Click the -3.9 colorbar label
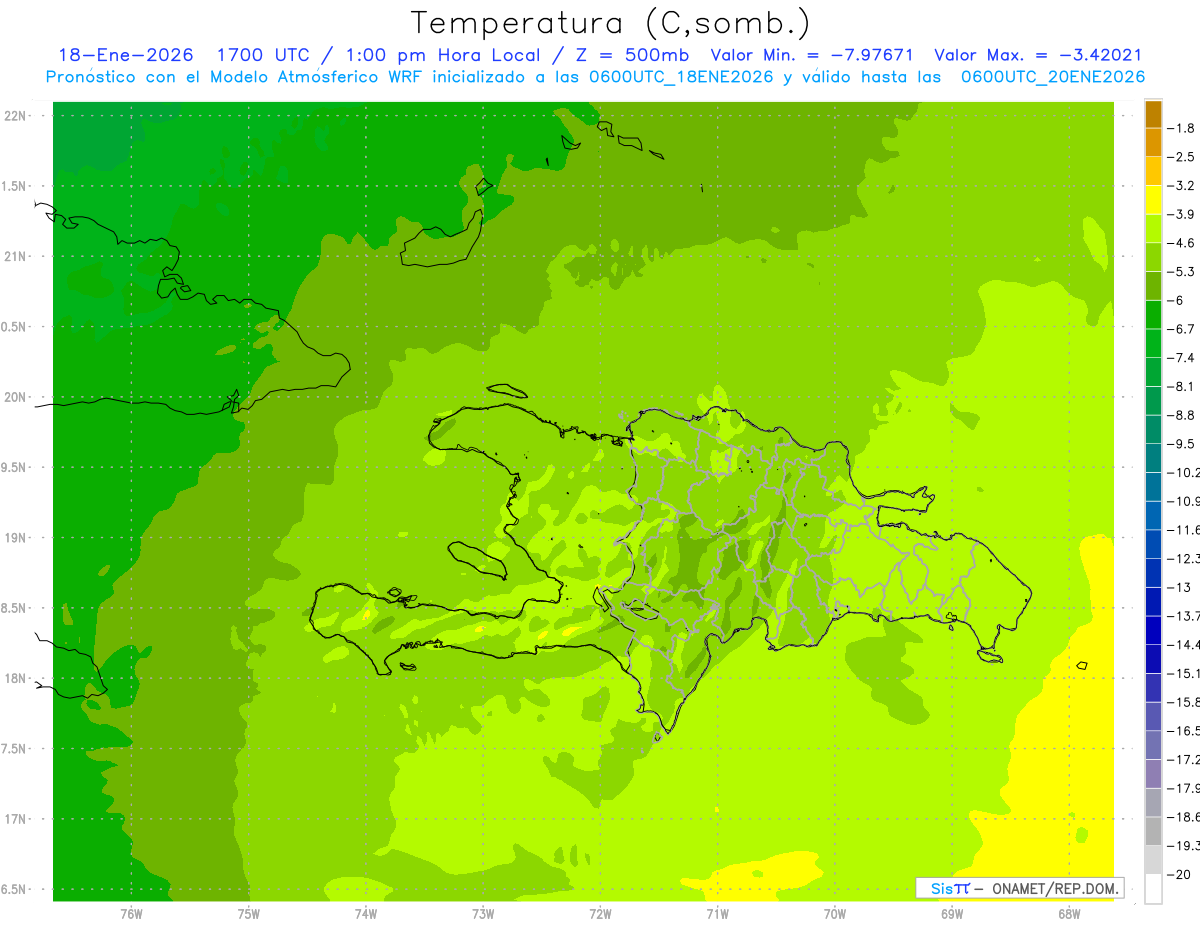The height and width of the screenshot is (927, 1200). pos(1182,214)
